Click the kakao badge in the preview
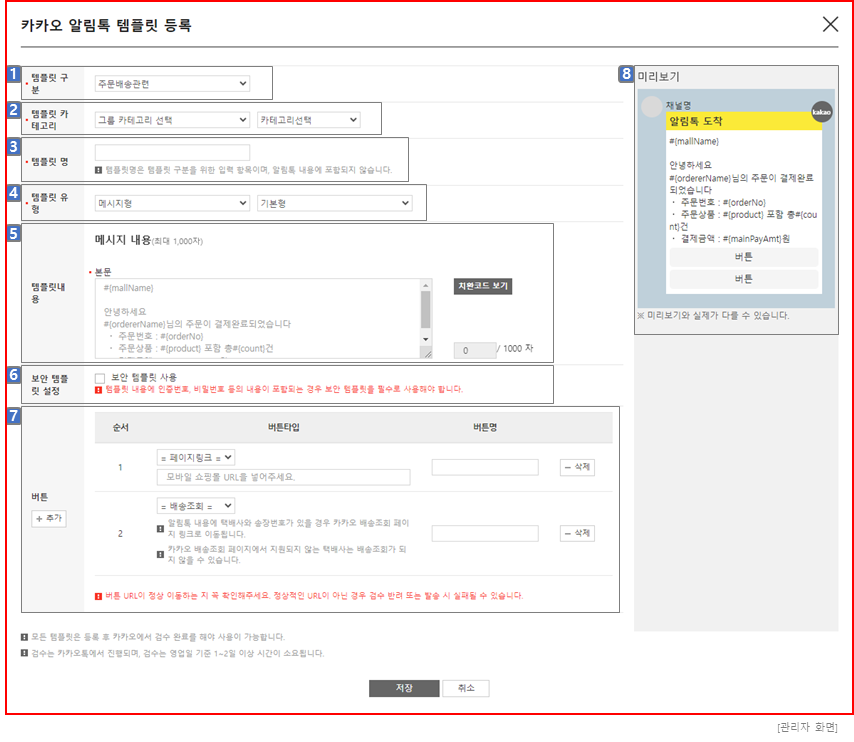 [x=821, y=112]
